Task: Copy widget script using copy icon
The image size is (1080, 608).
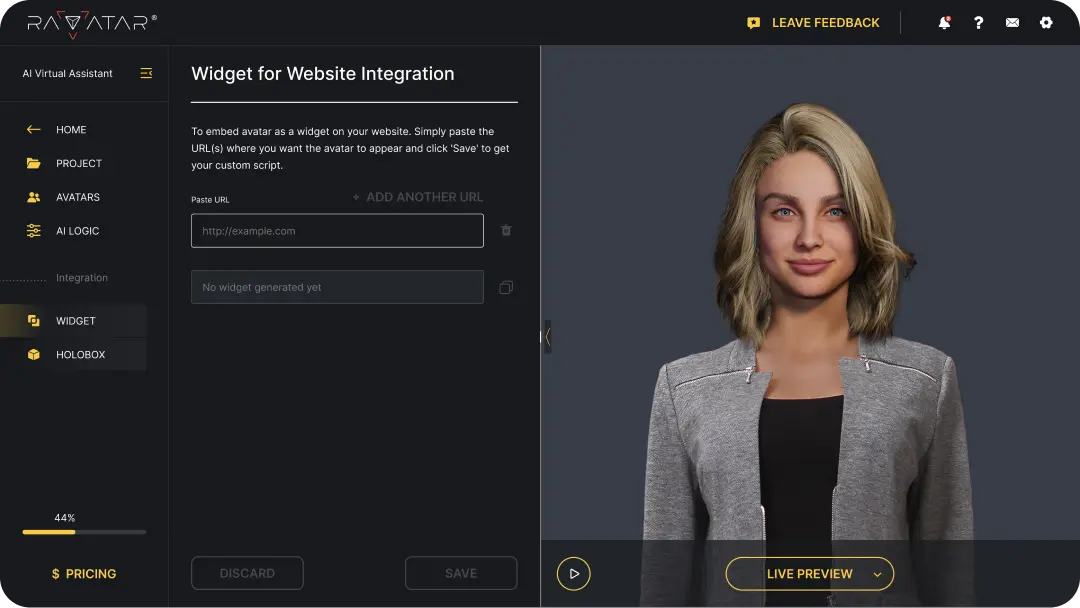Action: [506, 287]
